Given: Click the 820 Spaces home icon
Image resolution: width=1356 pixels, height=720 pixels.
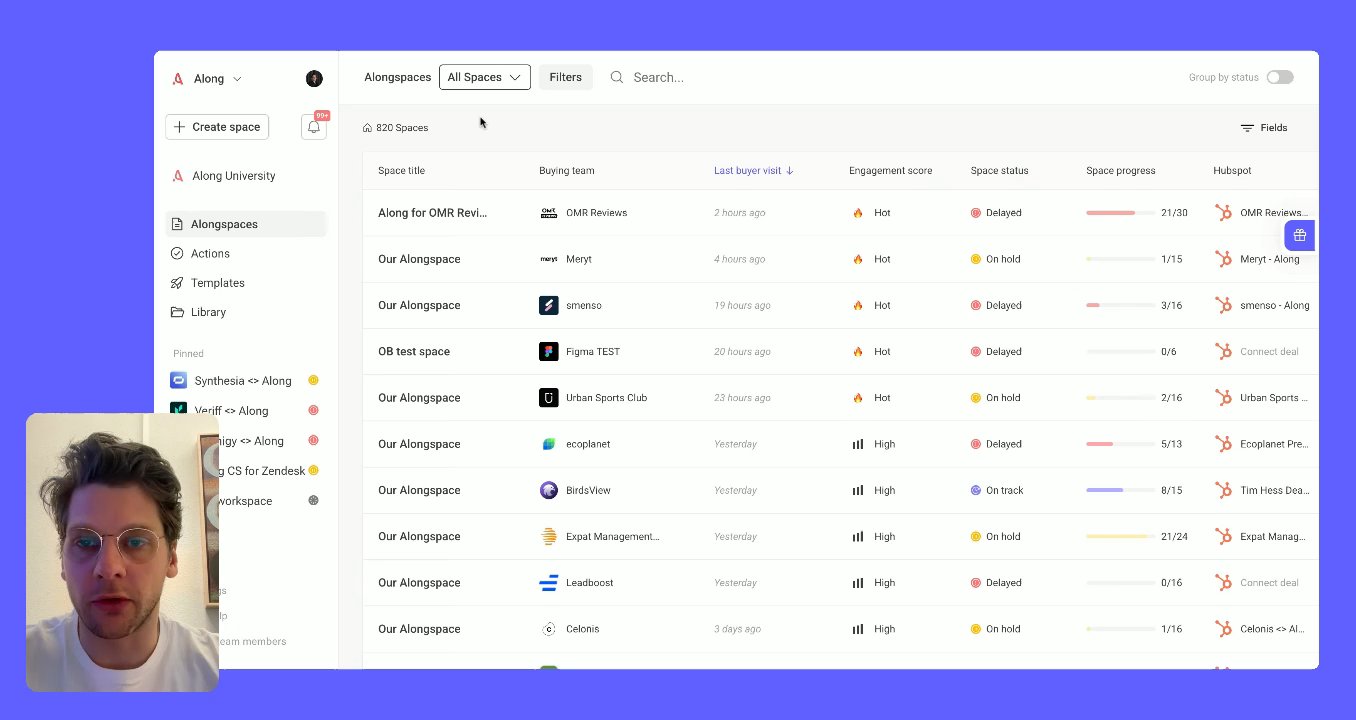Looking at the screenshot, I should (367, 128).
